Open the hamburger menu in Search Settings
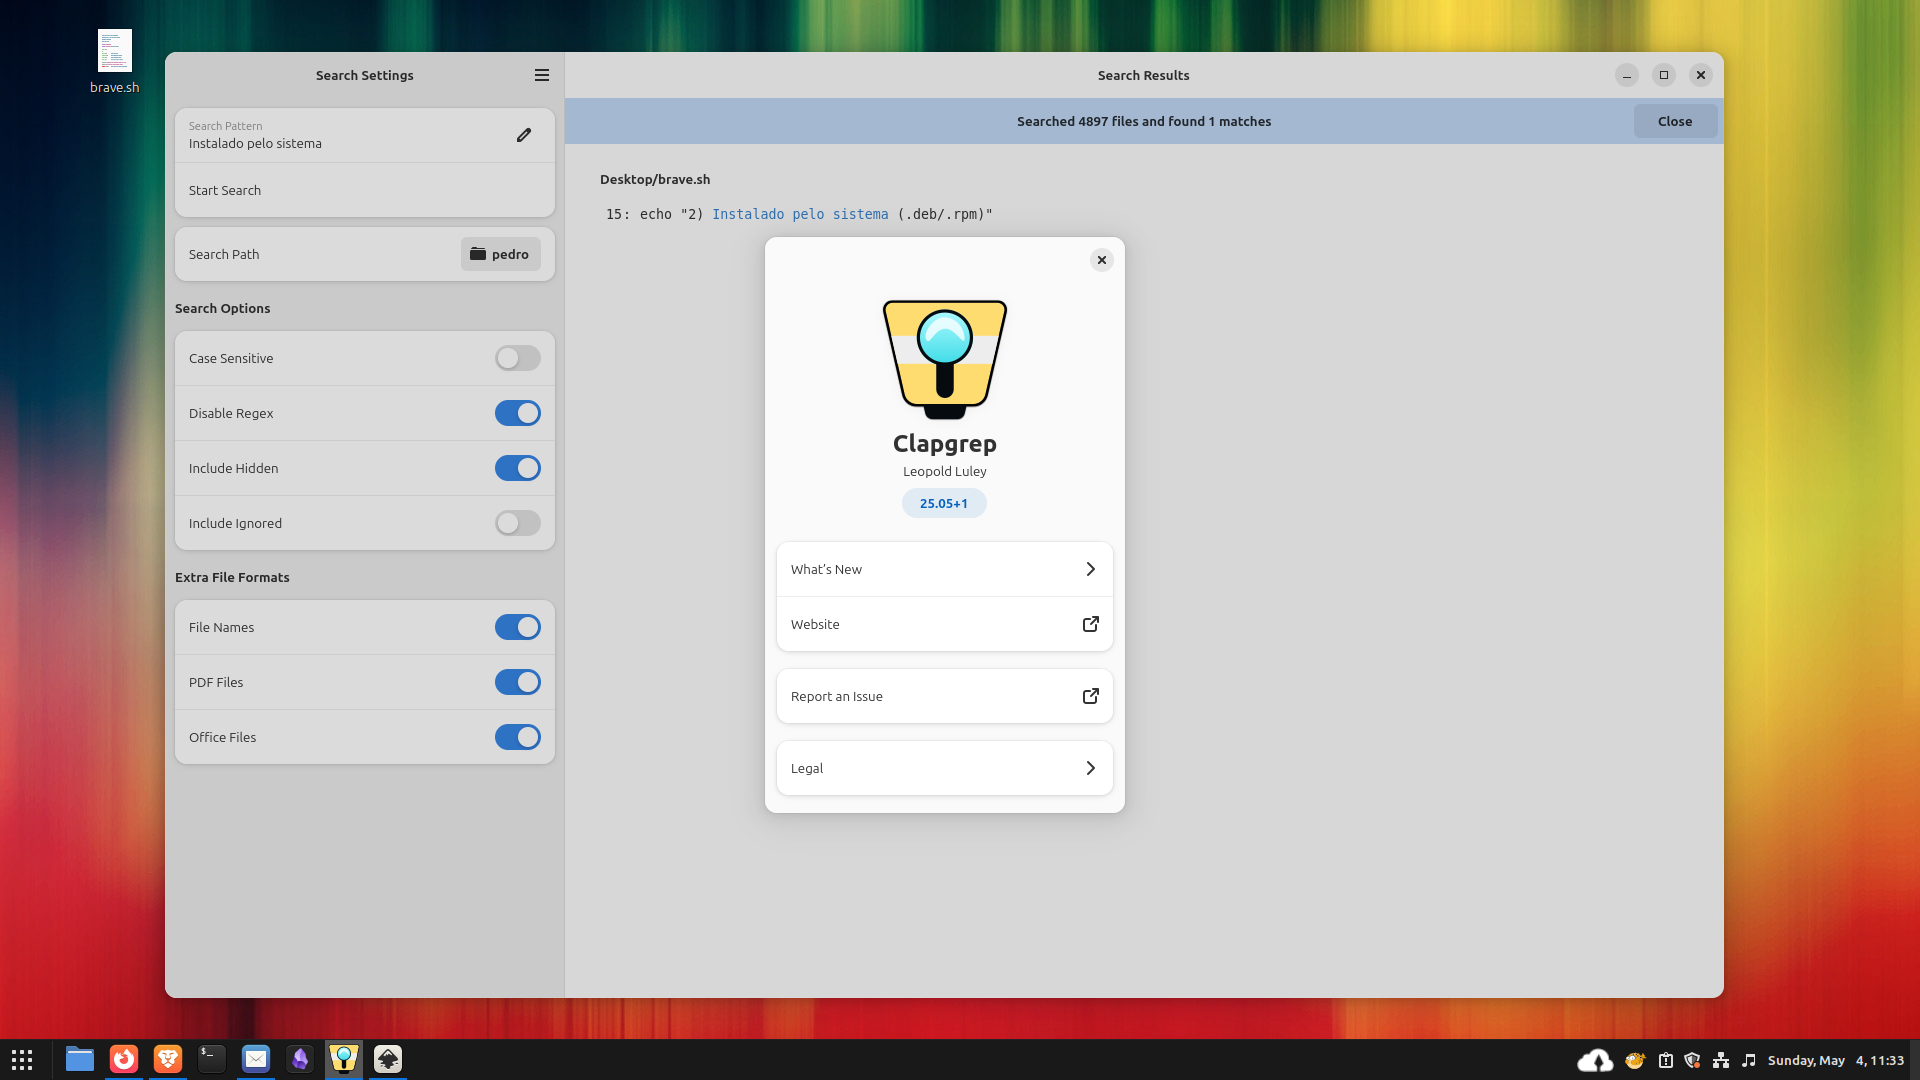 pyautogui.click(x=542, y=75)
